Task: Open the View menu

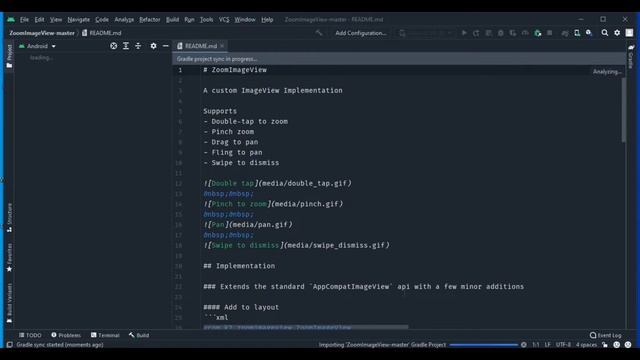Action: (x=56, y=20)
